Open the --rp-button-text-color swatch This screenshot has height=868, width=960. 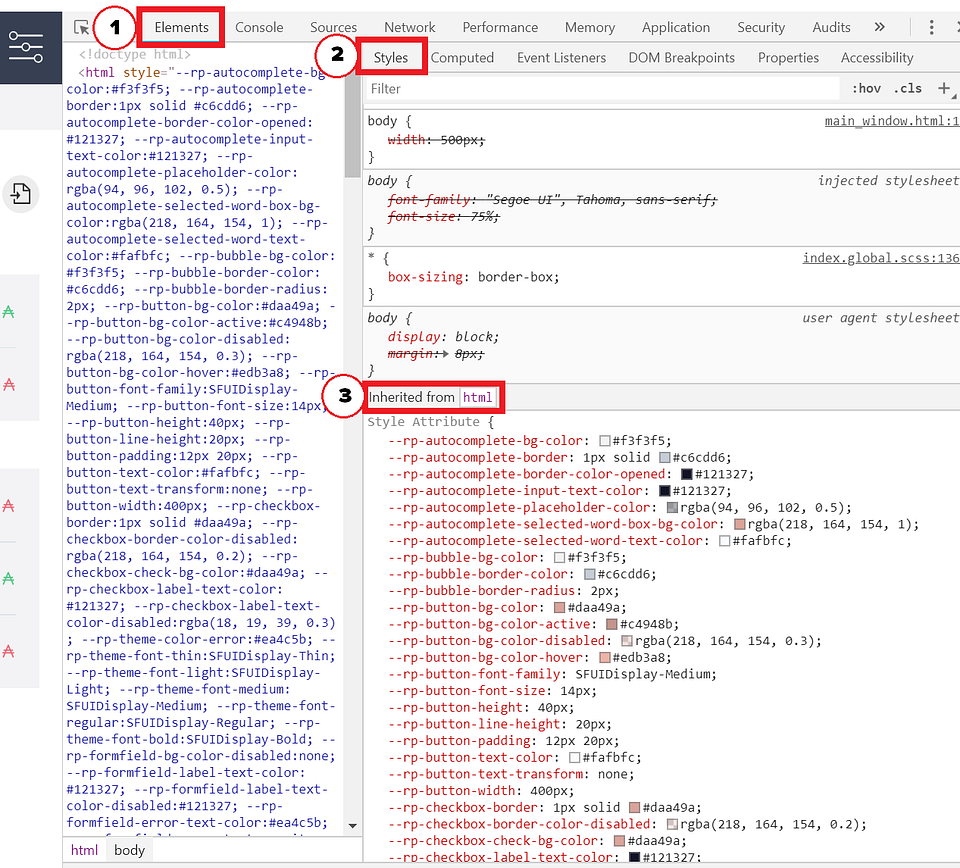tap(574, 758)
